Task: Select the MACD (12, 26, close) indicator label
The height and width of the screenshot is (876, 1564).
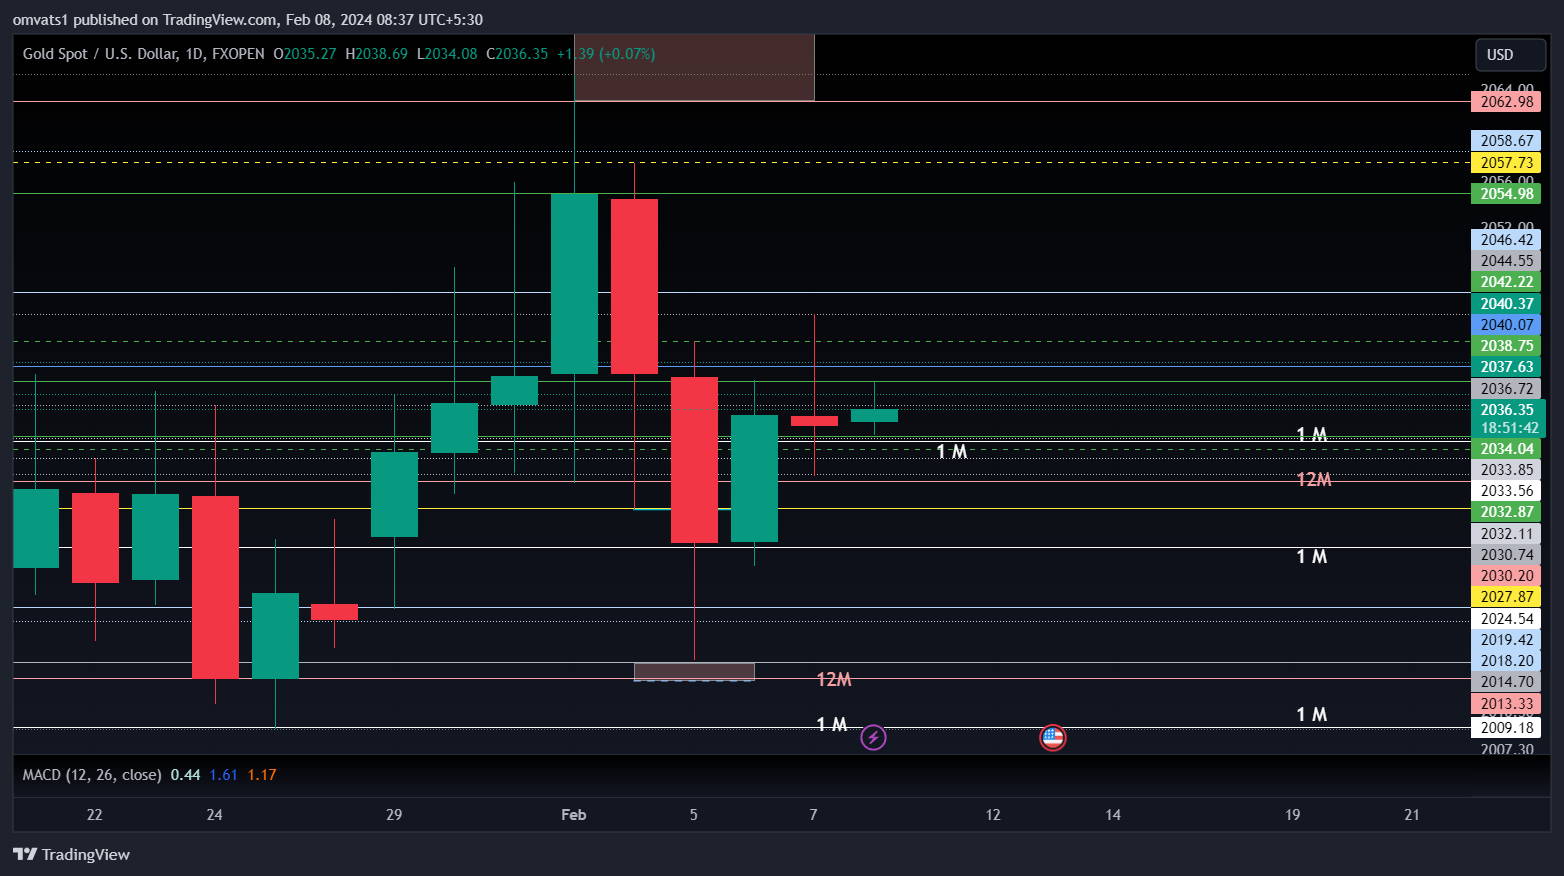Action: [92, 775]
